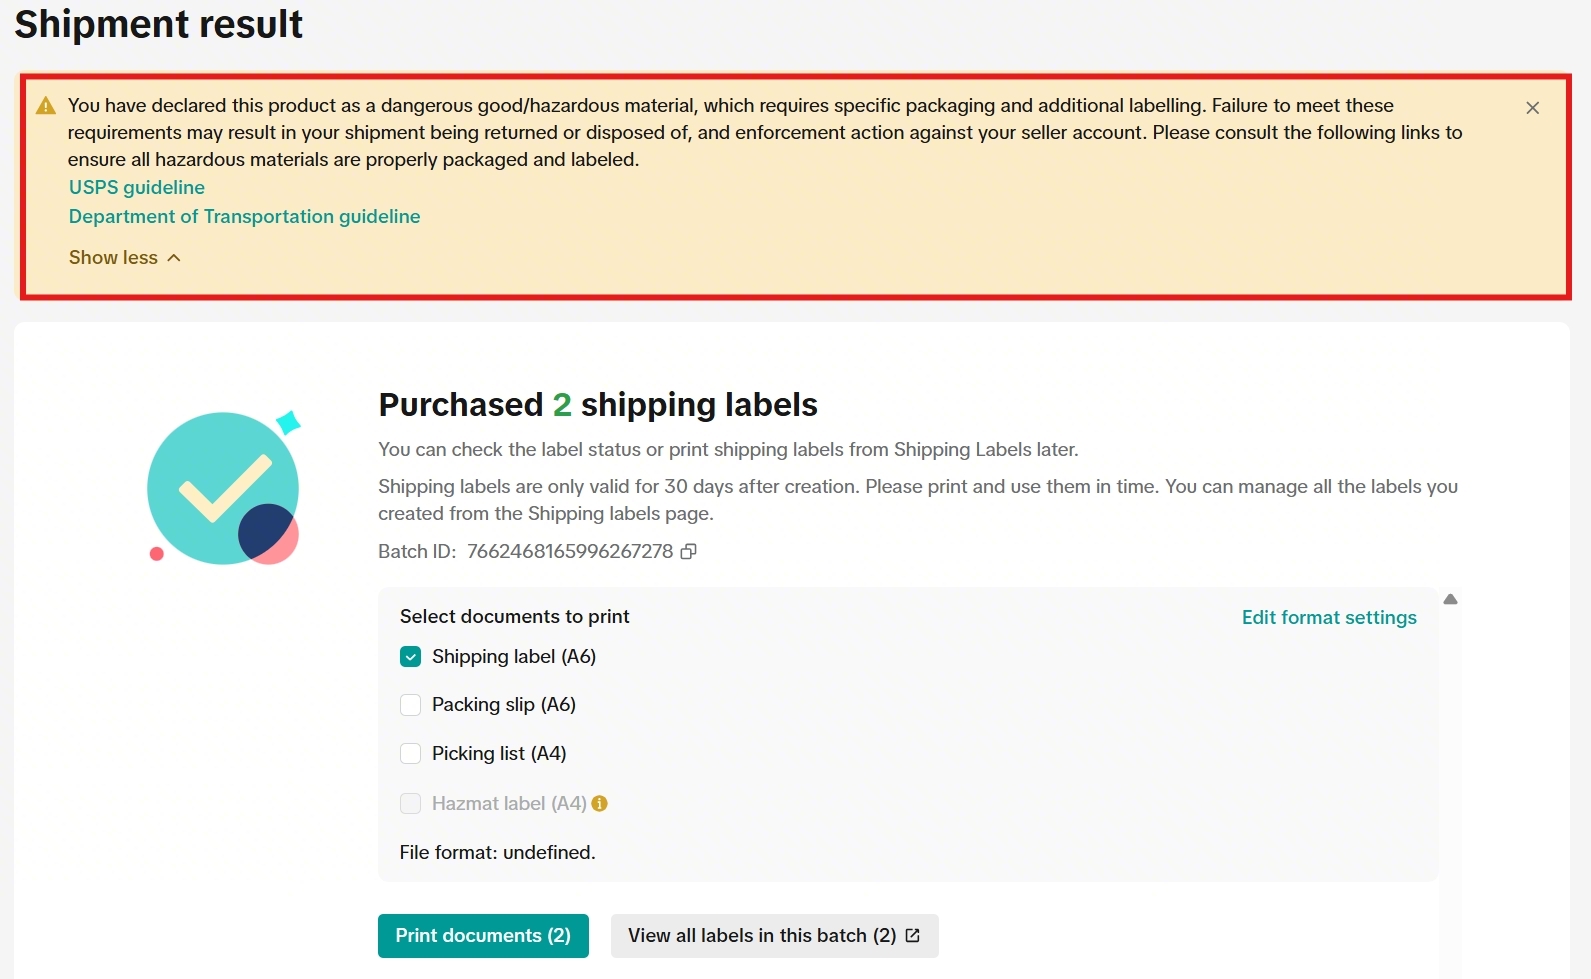The image size is (1591, 979).
Task: Open Edit format settings
Action: click(x=1329, y=617)
